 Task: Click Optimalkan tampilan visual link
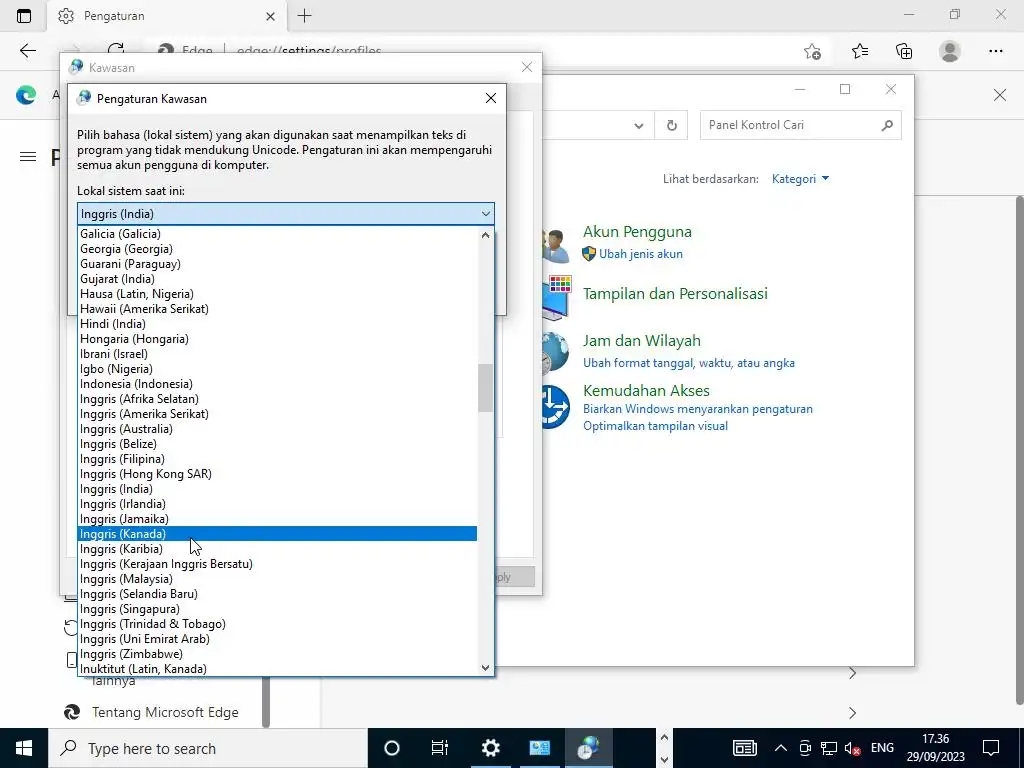655,426
